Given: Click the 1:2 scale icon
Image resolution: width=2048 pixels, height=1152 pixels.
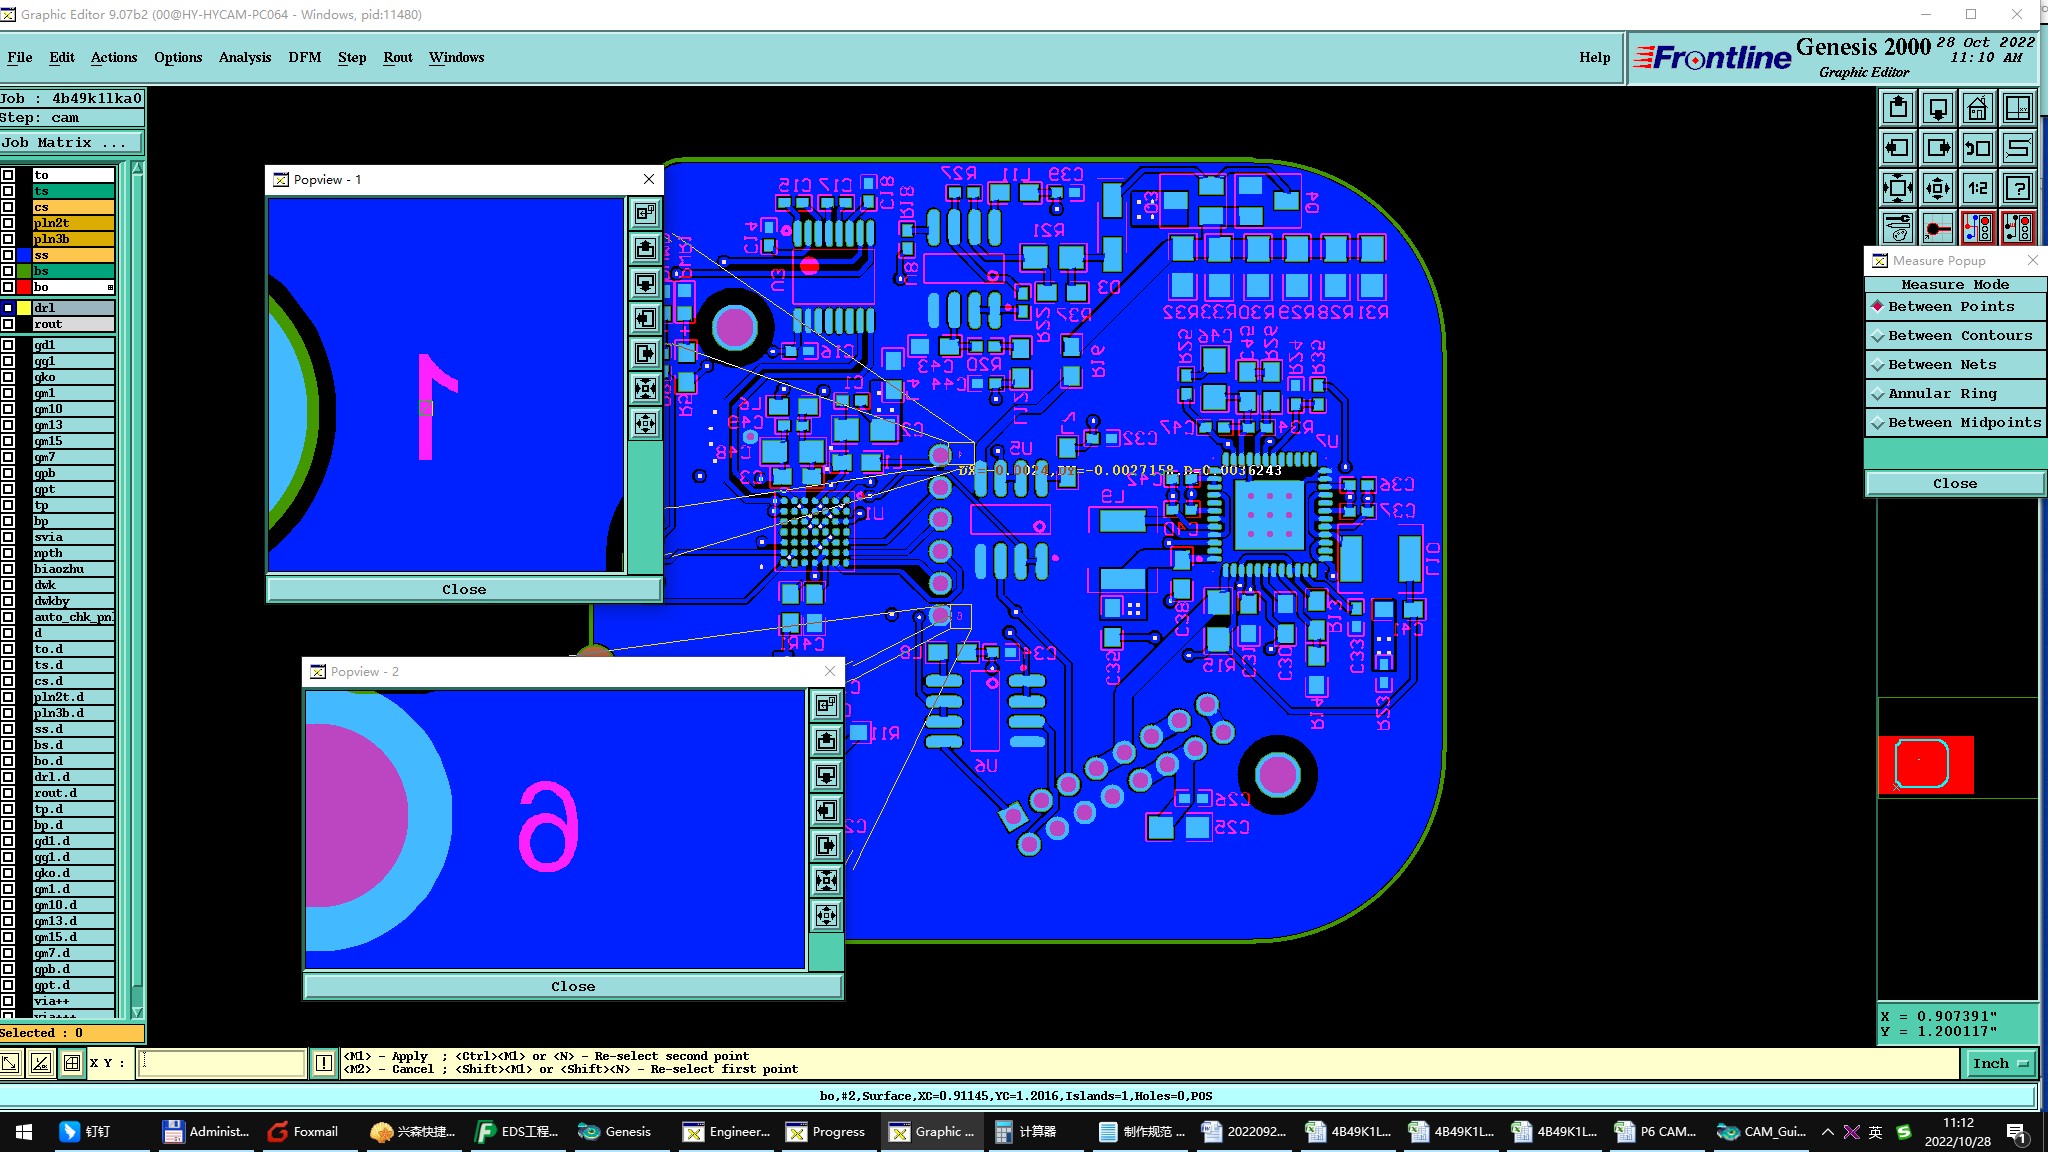Looking at the screenshot, I should [x=1977, y=188].
